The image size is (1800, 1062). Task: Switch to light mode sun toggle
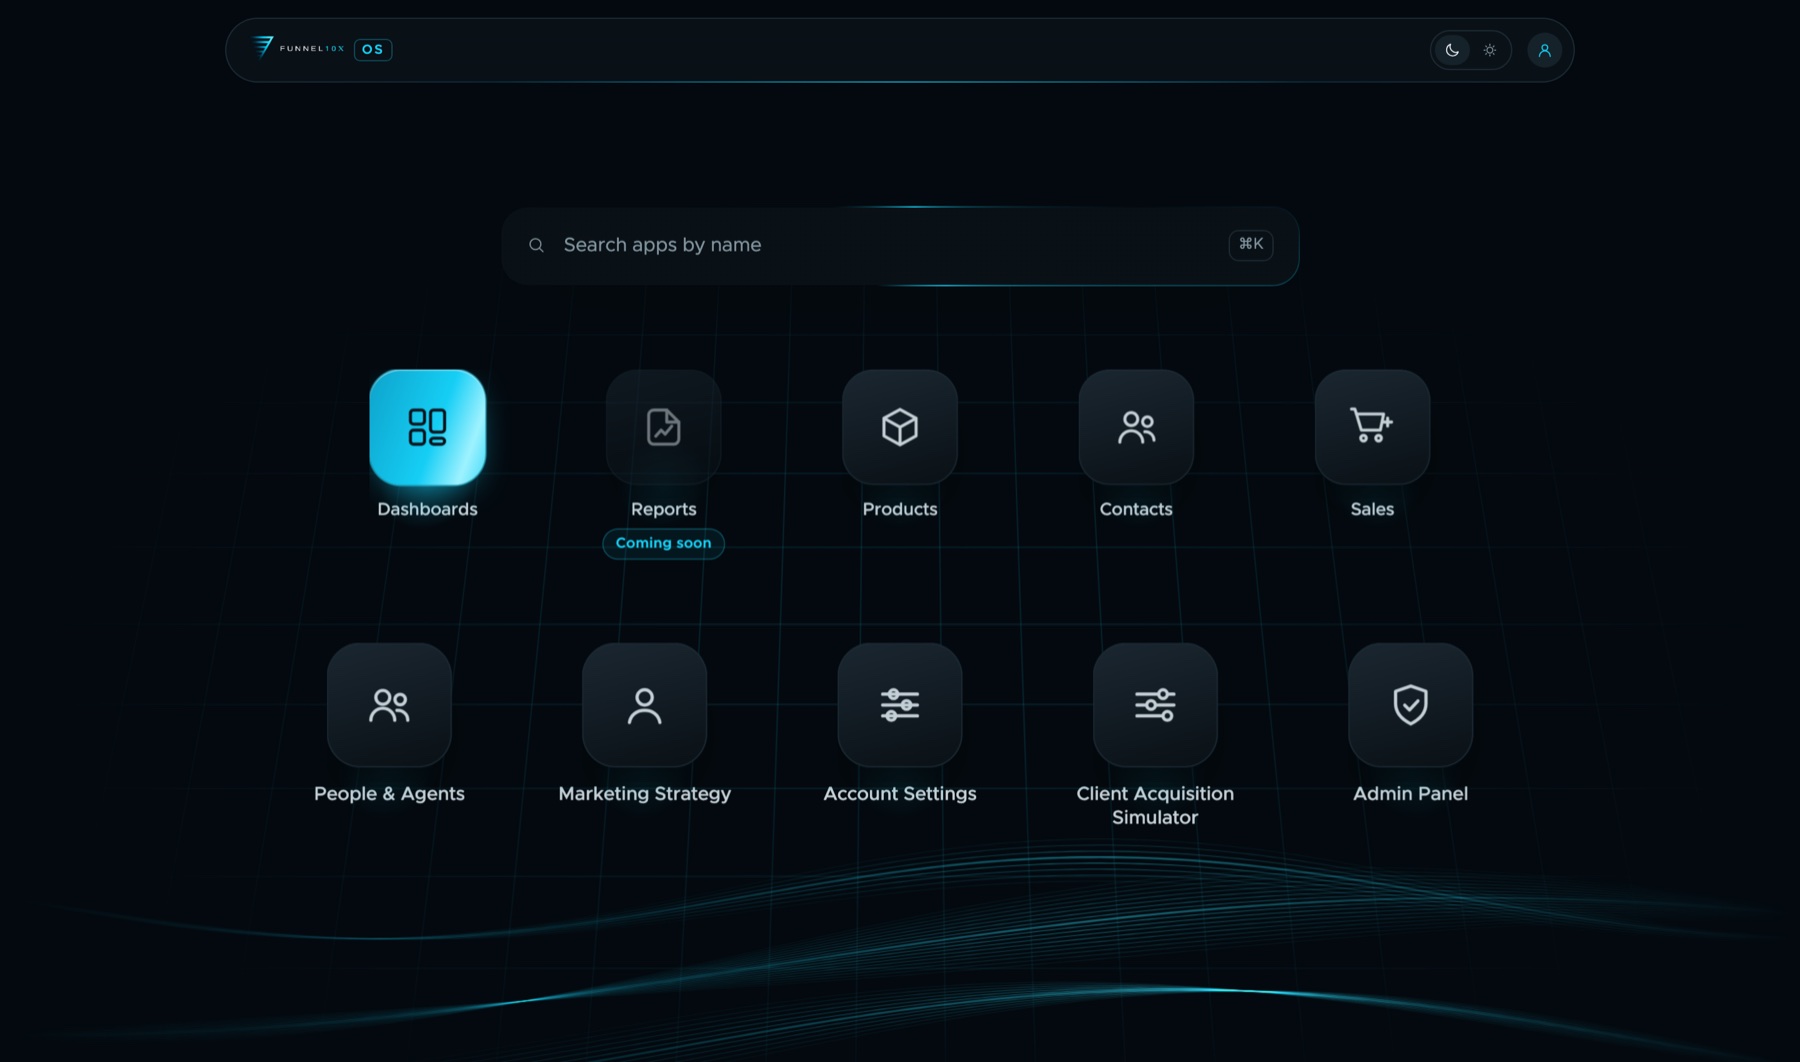pyautogui.click(x=1490, y=50)
